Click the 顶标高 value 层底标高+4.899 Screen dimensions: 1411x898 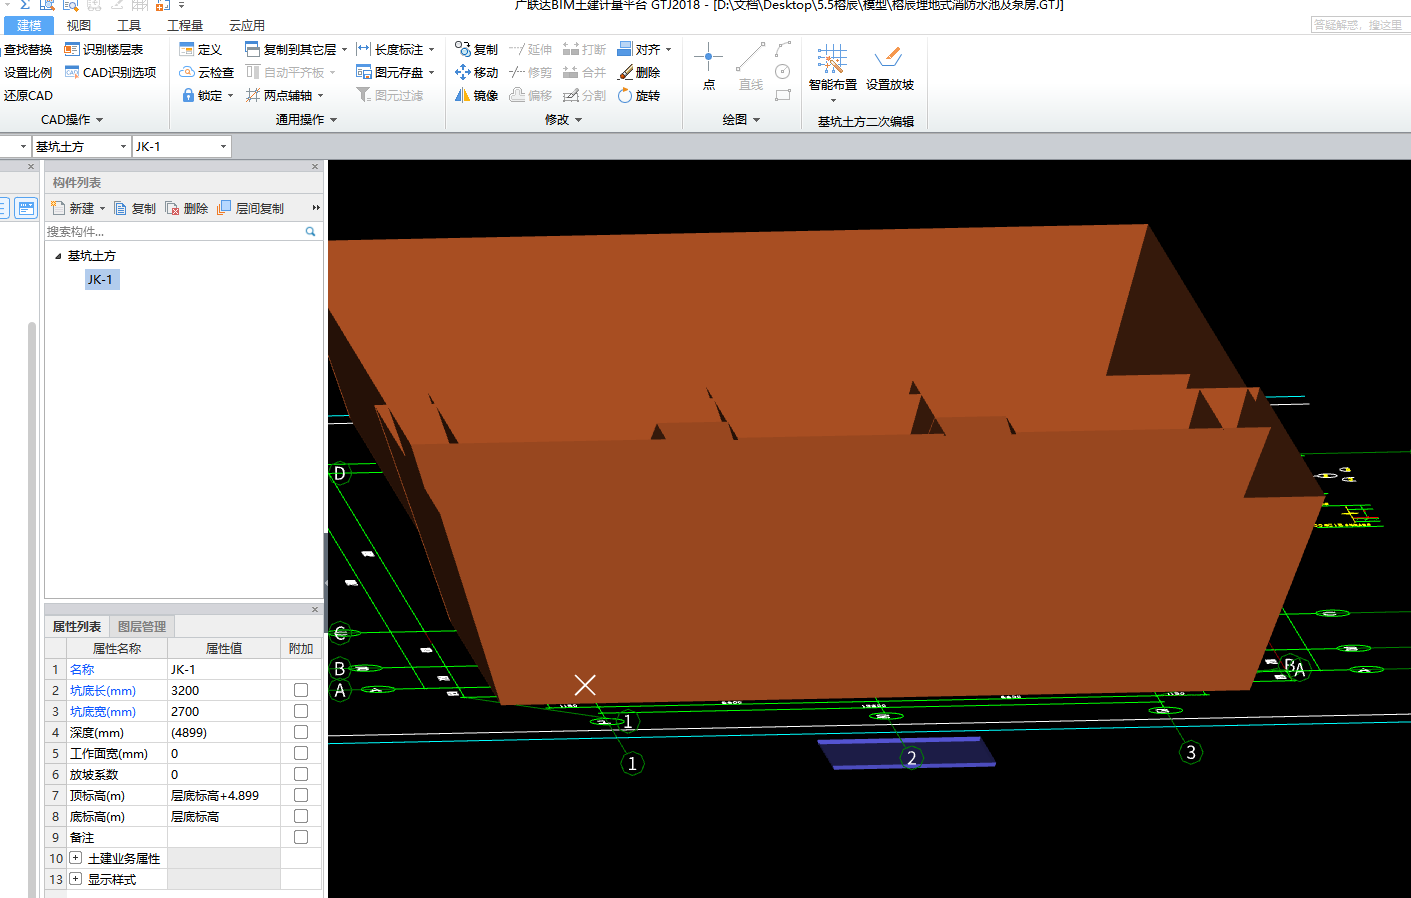coord(223,795)
